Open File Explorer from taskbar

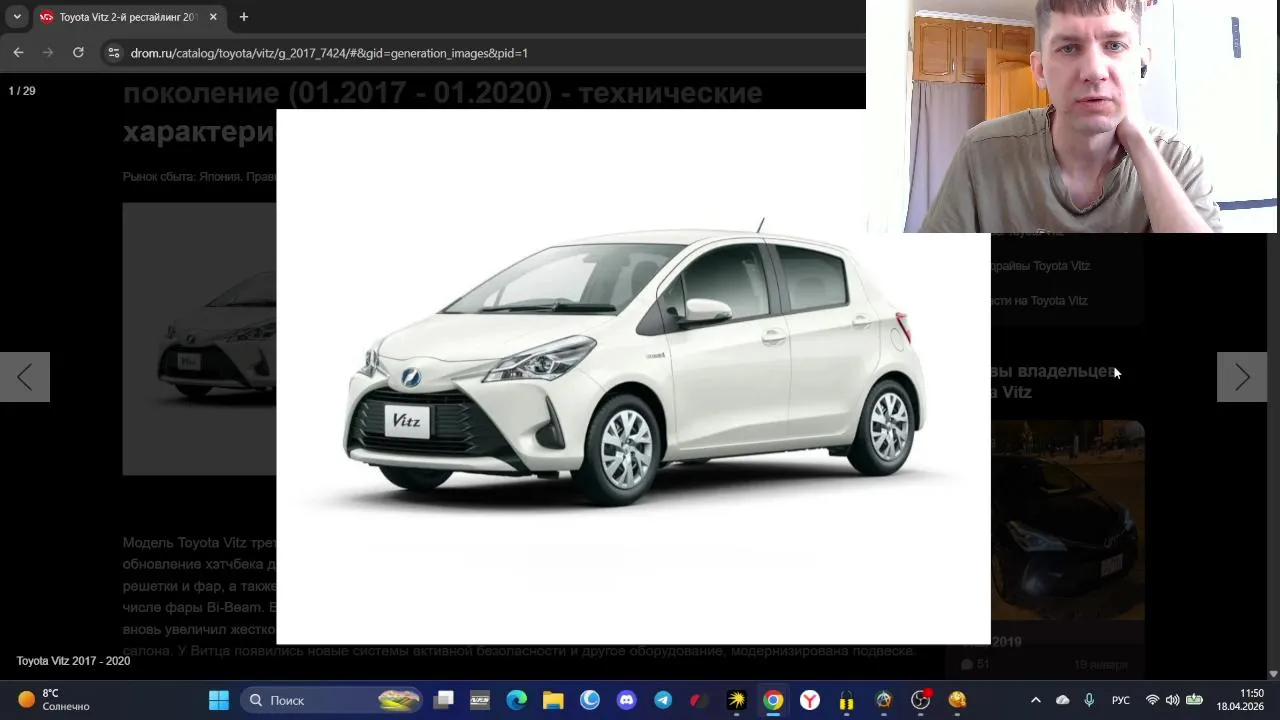pyautogui.click(x=553, y=700)
